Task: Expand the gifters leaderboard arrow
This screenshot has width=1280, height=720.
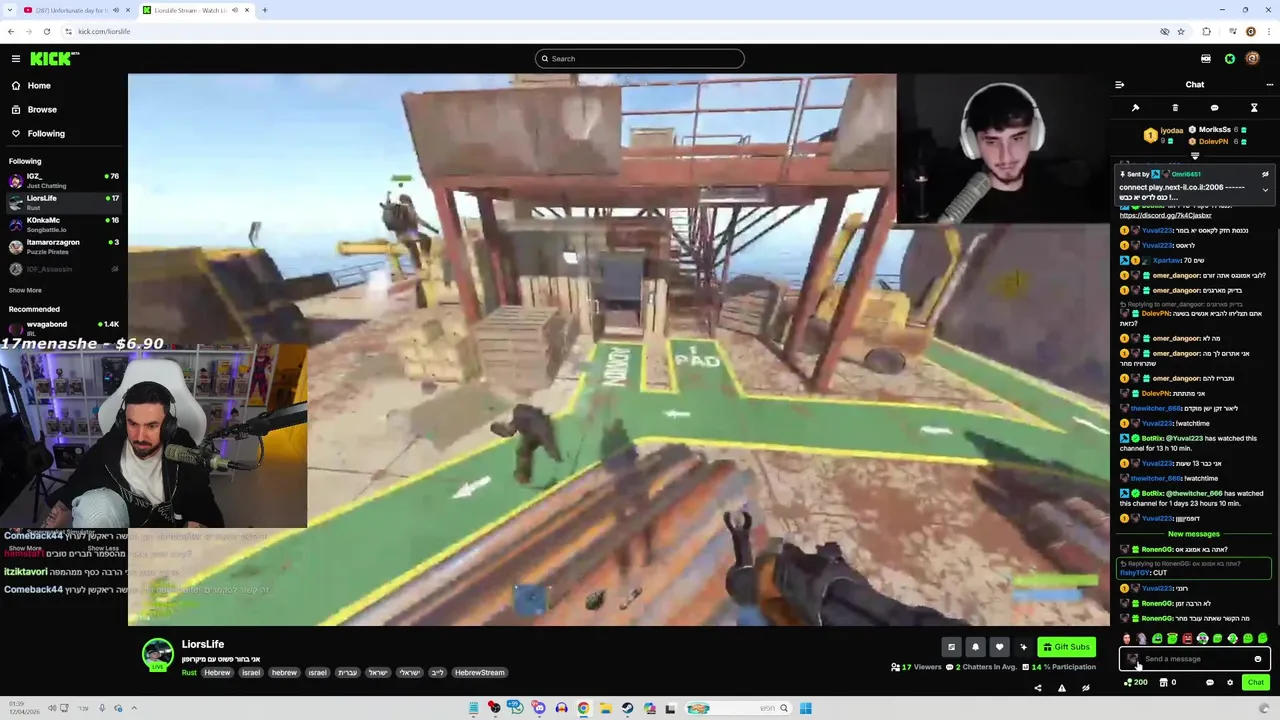Action: coord(1195,156)
